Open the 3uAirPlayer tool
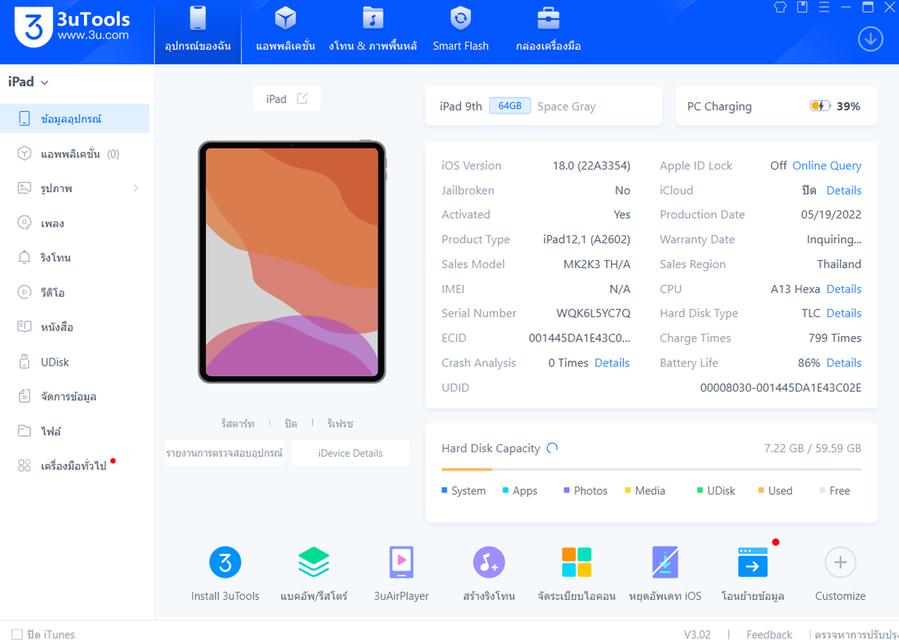899x640 pixels. (x=401, y=563)
